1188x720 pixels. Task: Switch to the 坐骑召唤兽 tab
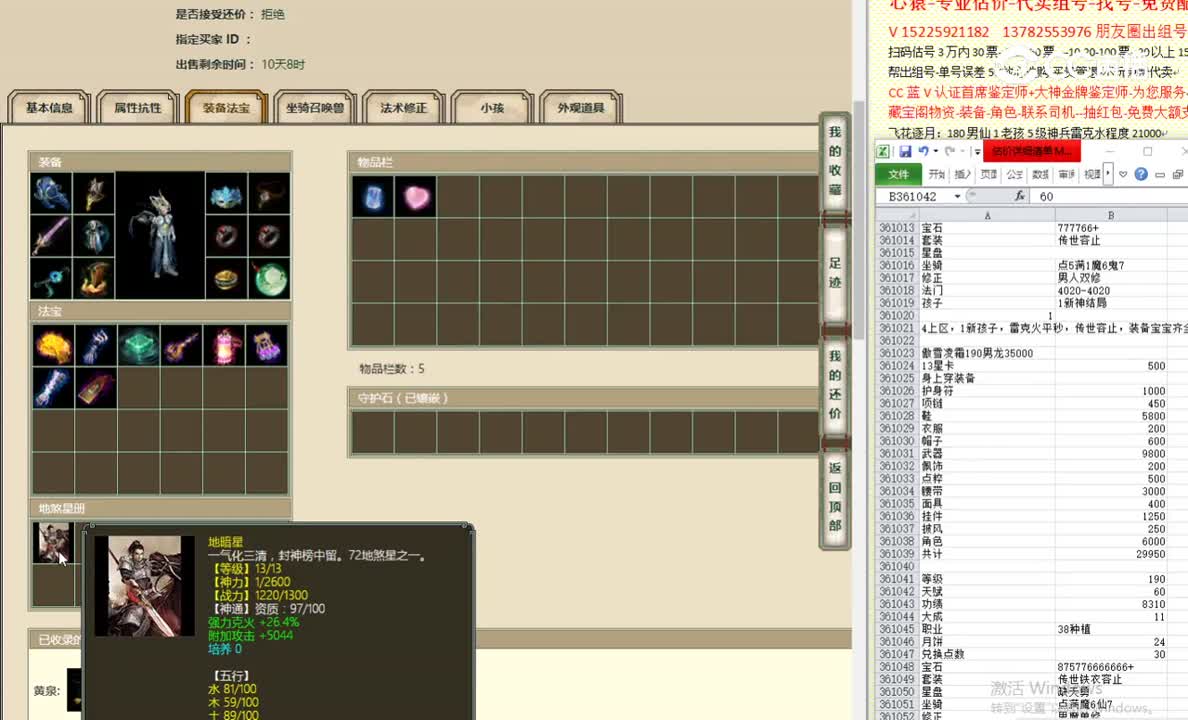click(315, 107)
